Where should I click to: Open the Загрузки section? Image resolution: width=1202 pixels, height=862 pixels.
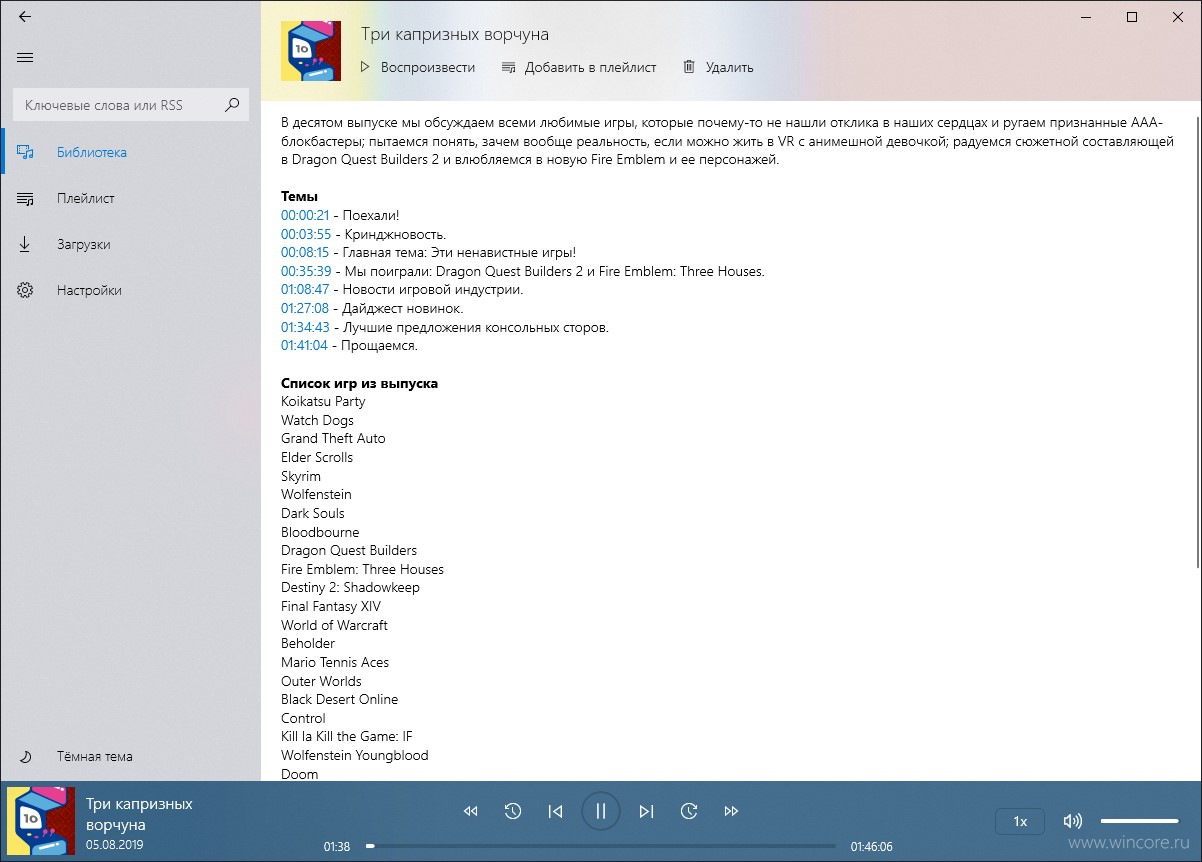click(x=130, y=245)
